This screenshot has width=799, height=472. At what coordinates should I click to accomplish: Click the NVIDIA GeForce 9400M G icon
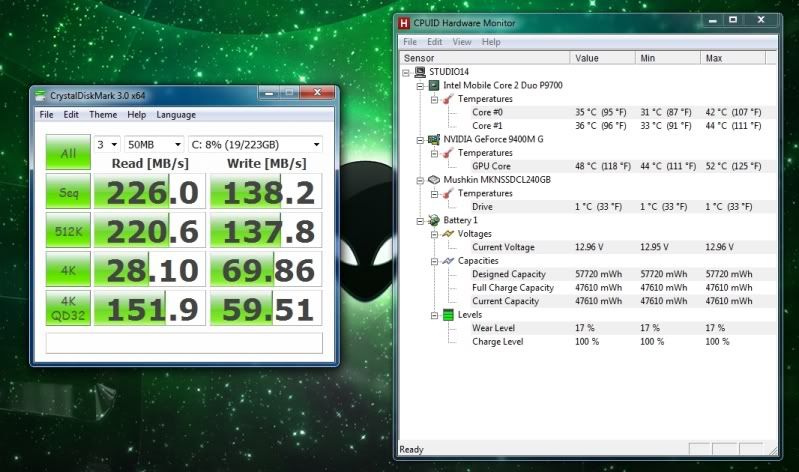pos(435,140)
